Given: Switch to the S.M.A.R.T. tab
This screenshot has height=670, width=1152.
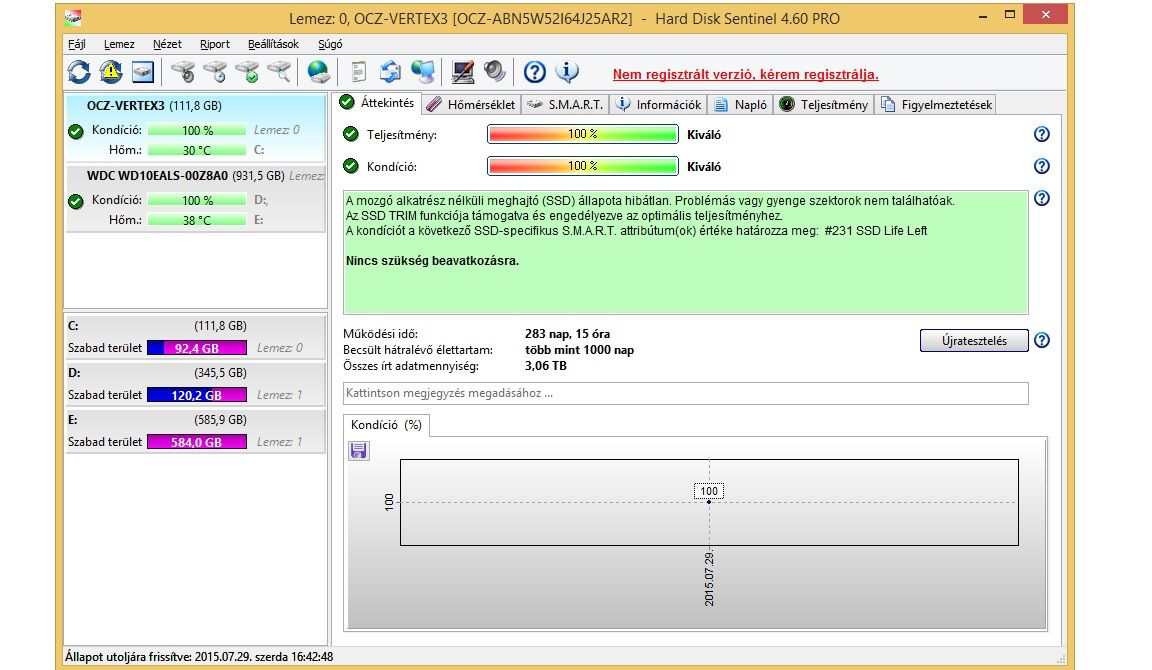Looking at the screenshot, I should point(565,104).
